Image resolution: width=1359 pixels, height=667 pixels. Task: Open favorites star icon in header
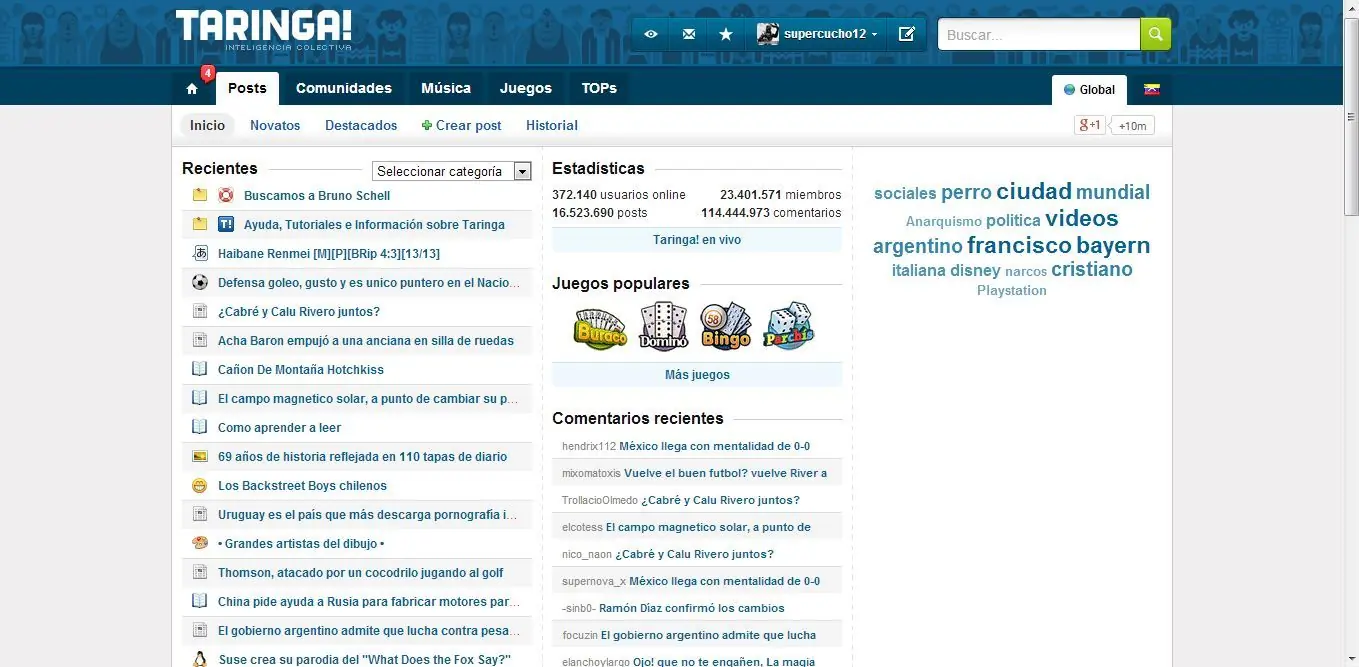pyautogui.click(x=726, y=34)
